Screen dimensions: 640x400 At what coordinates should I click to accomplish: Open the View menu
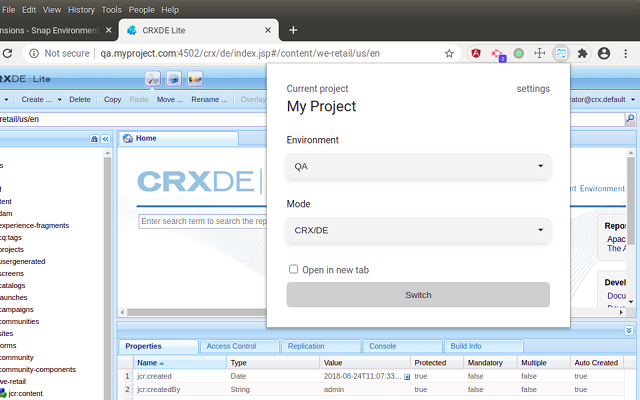tap(52, 10)
